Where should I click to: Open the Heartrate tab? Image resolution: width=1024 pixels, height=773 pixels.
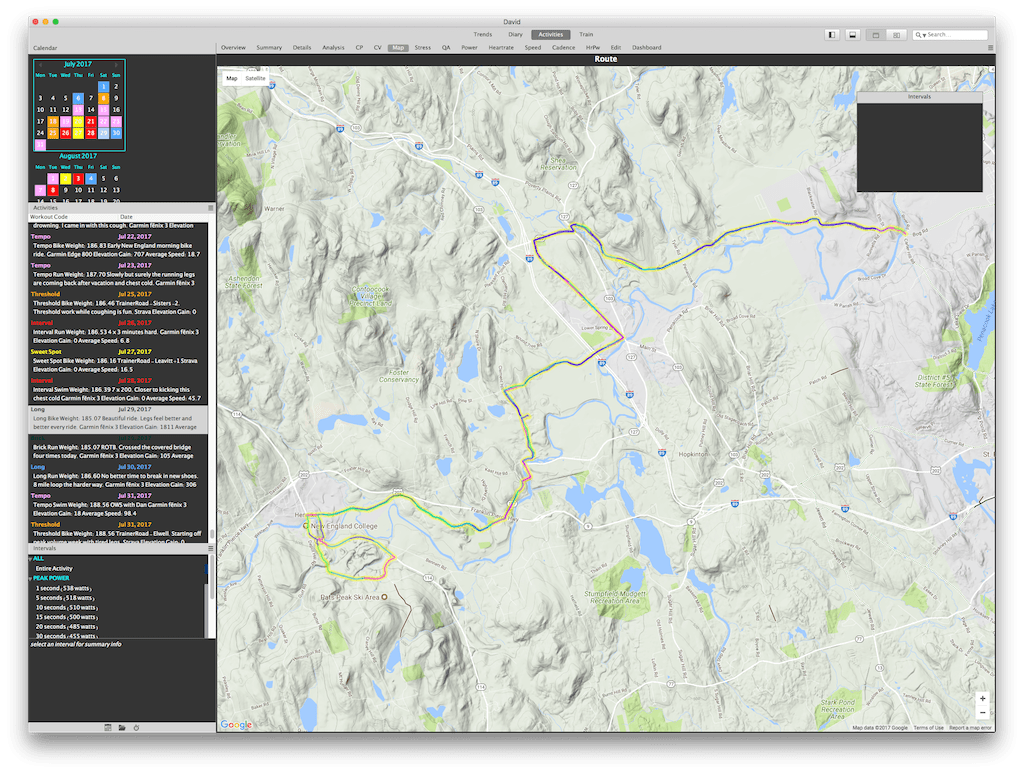pos(501,48)
